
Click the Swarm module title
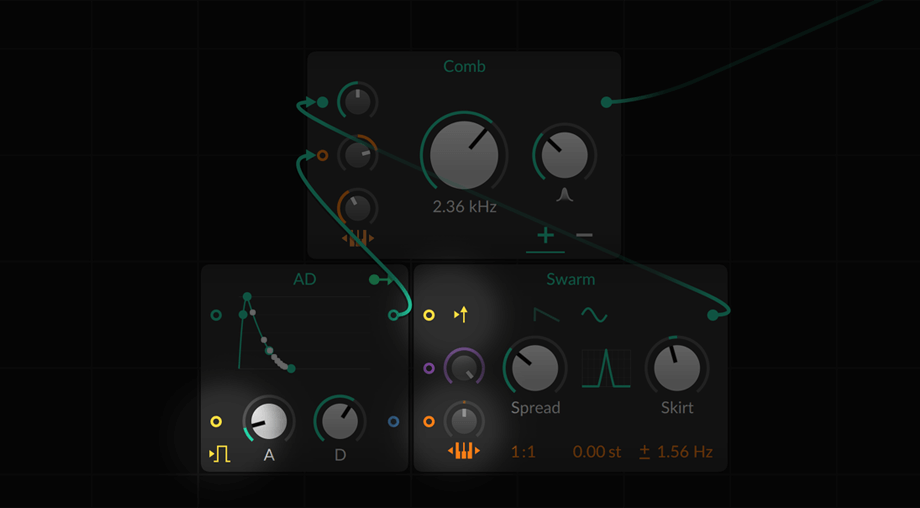(x=570, y=279)
